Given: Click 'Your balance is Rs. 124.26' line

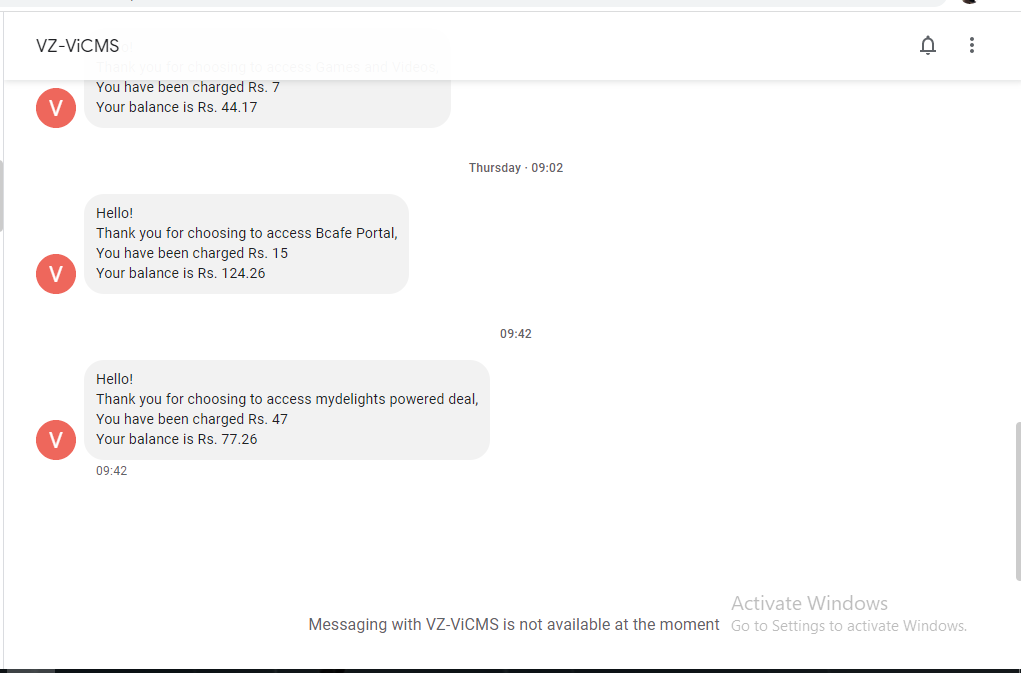Looking at the screenshot, I should tap(180, 273).
